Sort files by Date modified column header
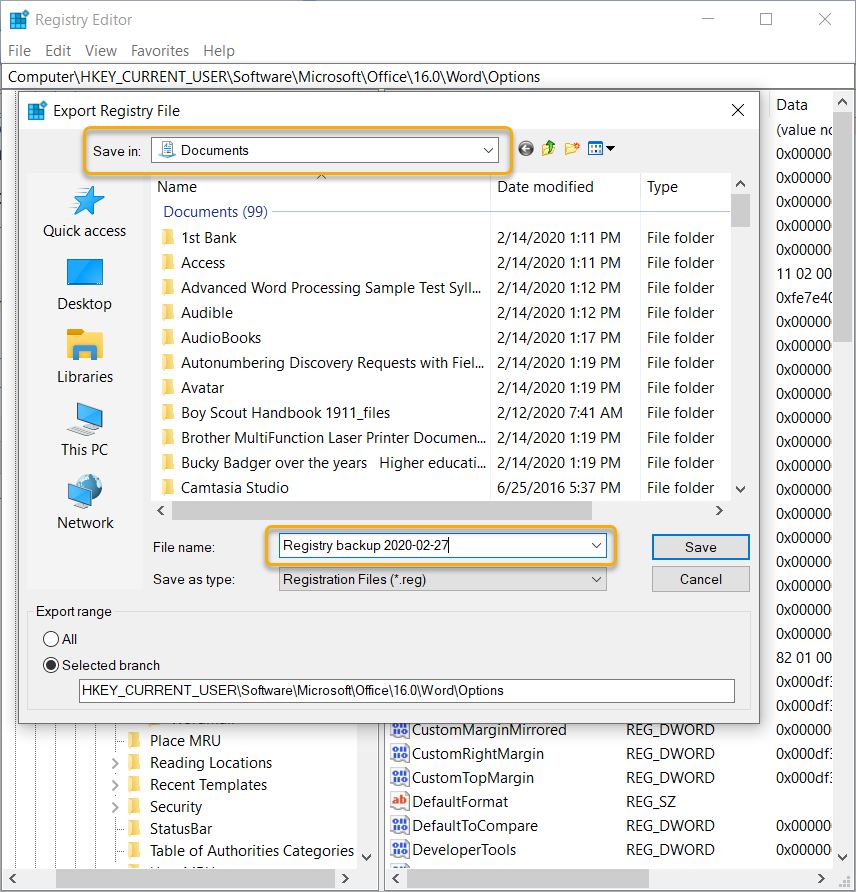 click(565, 187)
